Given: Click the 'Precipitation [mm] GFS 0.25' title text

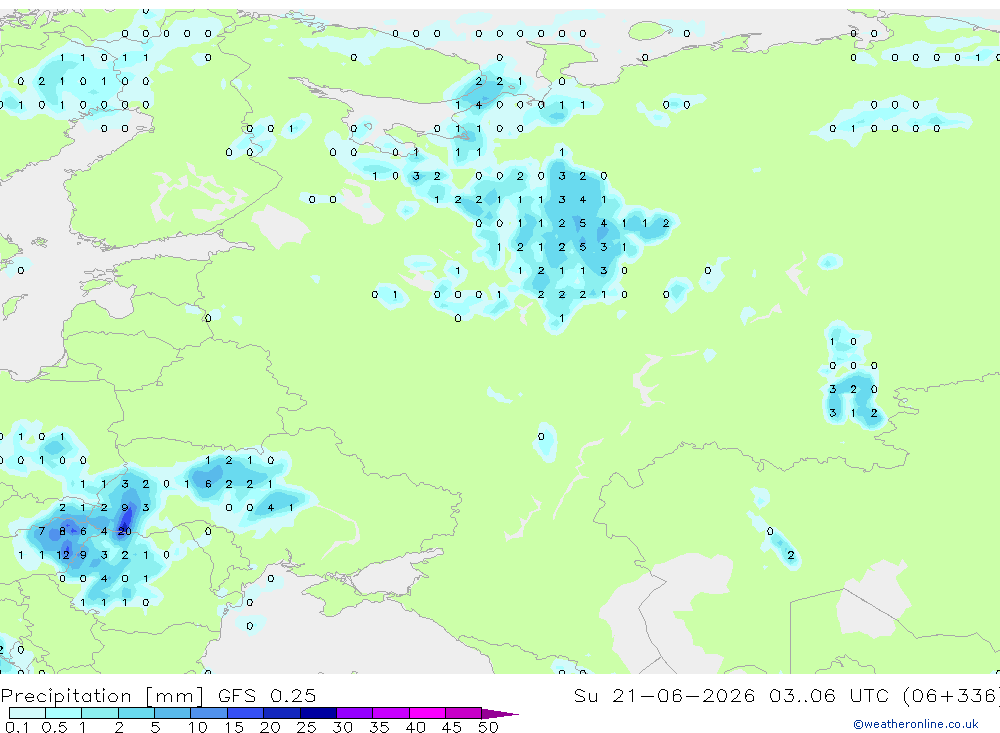Looking at the screenshot, I should pos(158,695).
